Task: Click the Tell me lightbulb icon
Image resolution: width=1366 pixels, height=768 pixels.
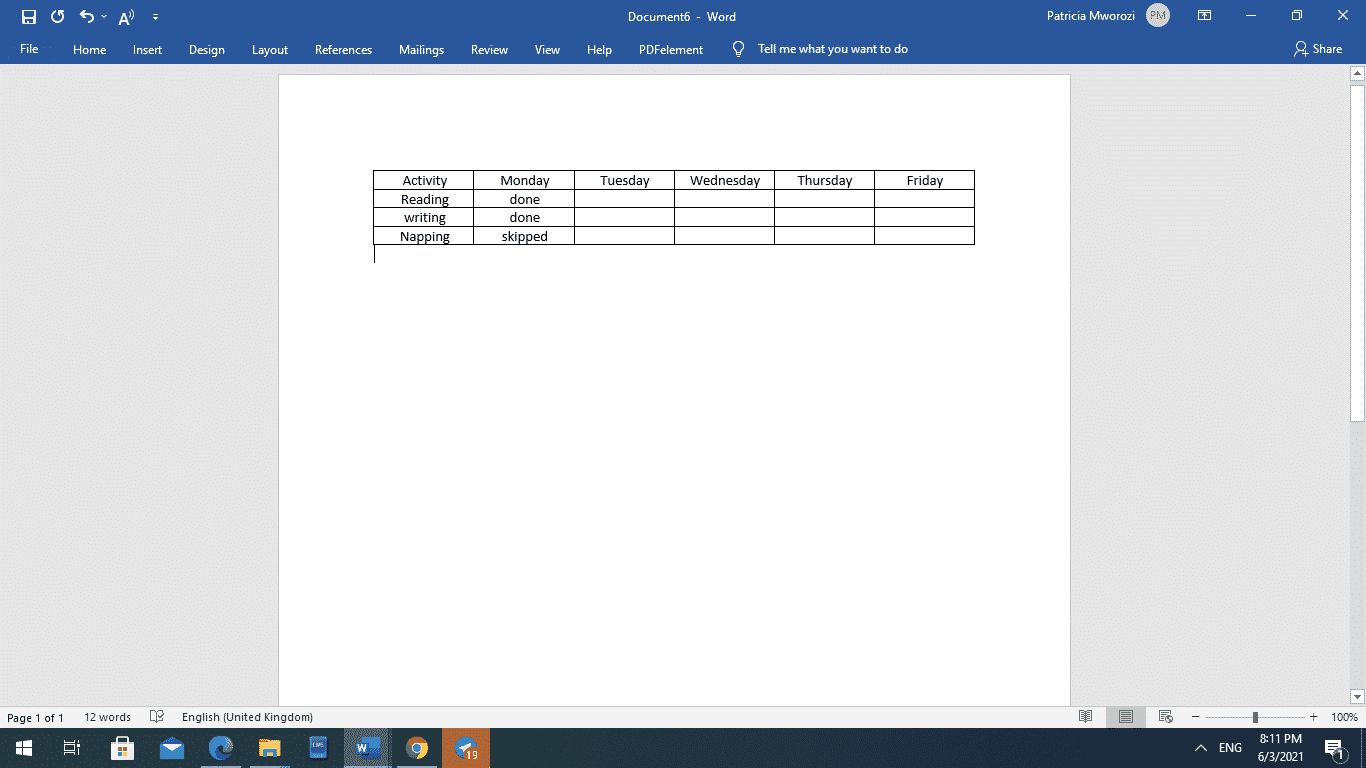Action: point(738,49)
